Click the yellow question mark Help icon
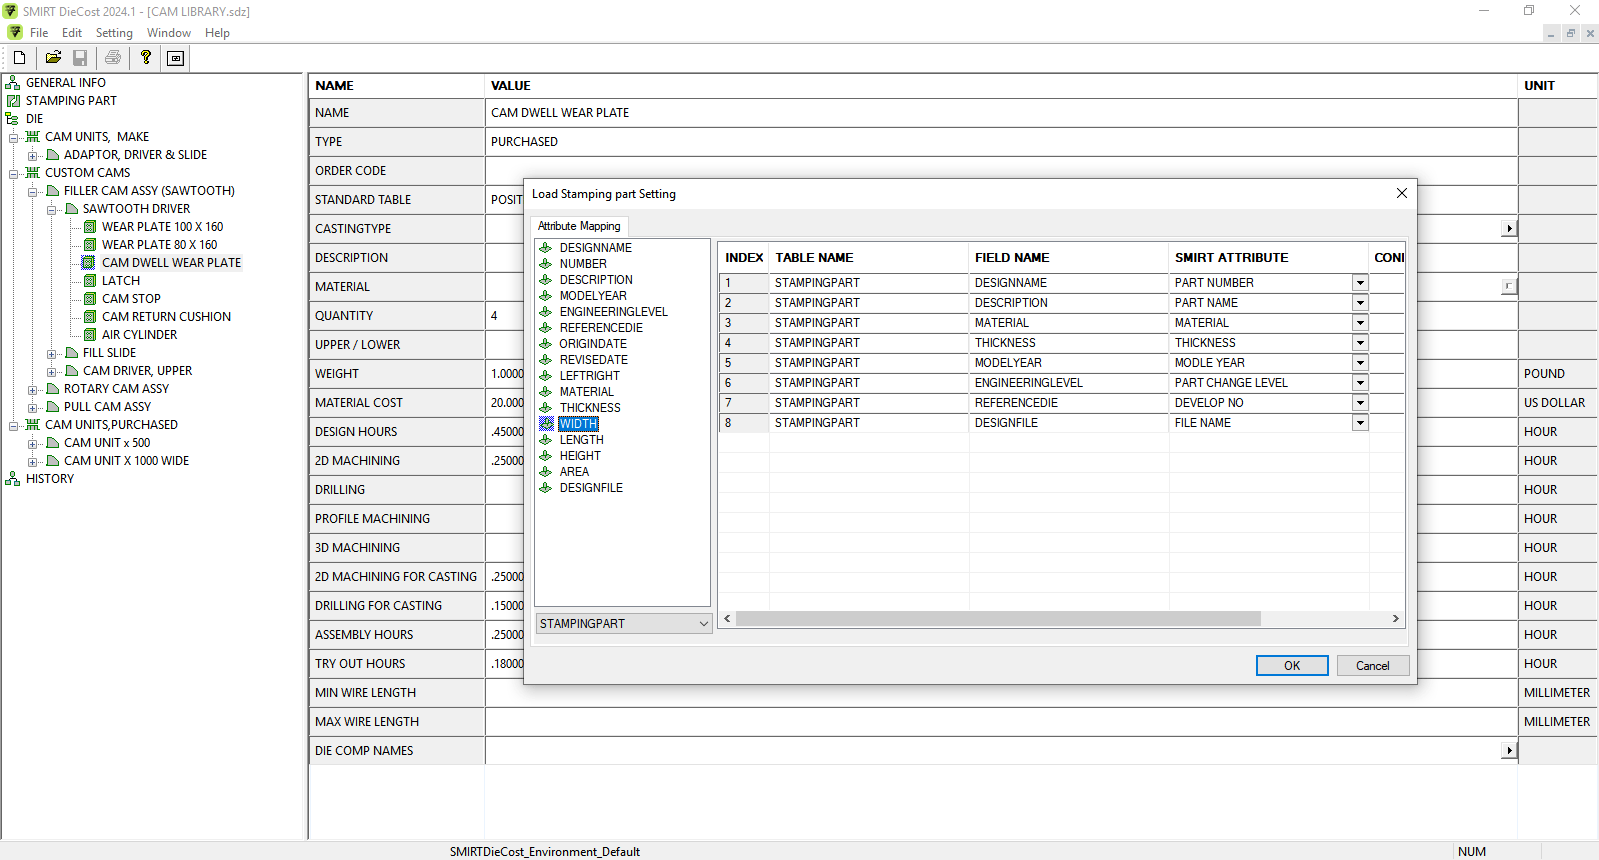This screenshot has width=1599, height=860. tap(146, 58)
